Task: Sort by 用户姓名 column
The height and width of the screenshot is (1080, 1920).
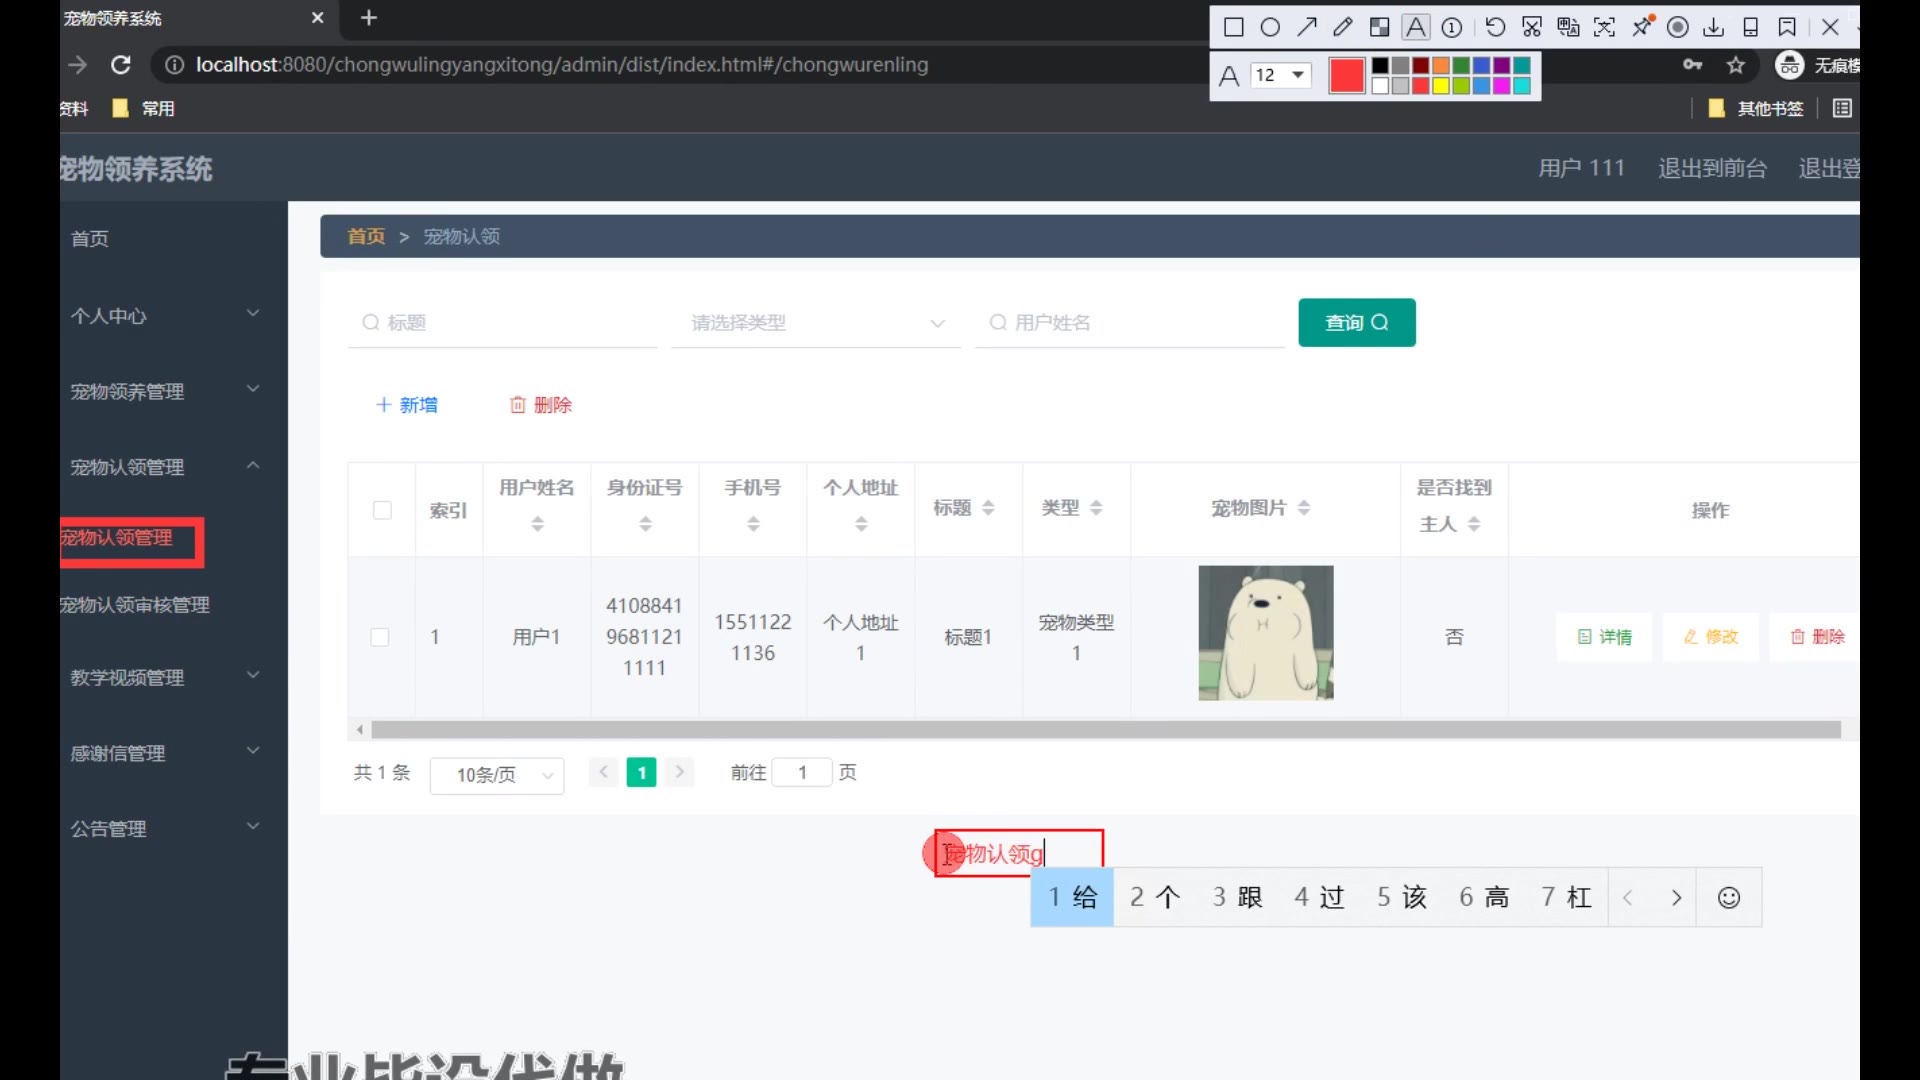Action: pyautogui.click(x=537, y=523)
